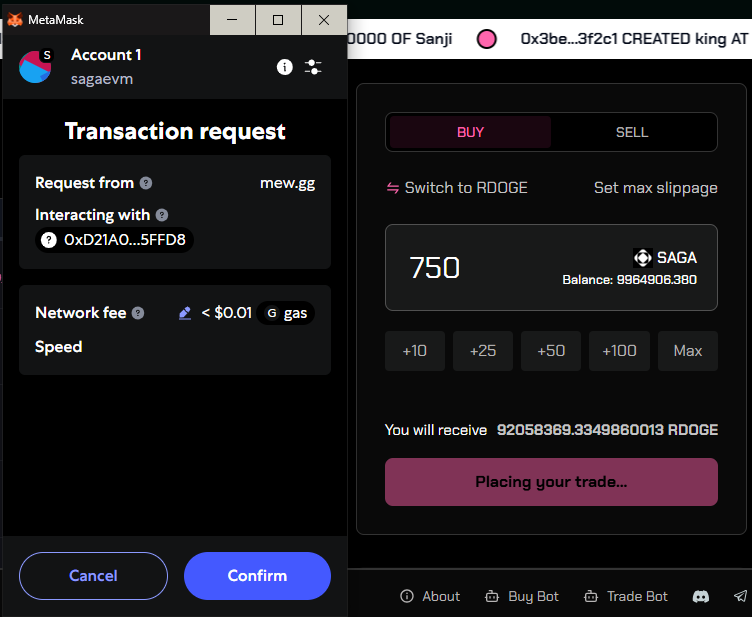752x617 pixels.
Task: Open the Trade Bot link
Action: point(626,596)
